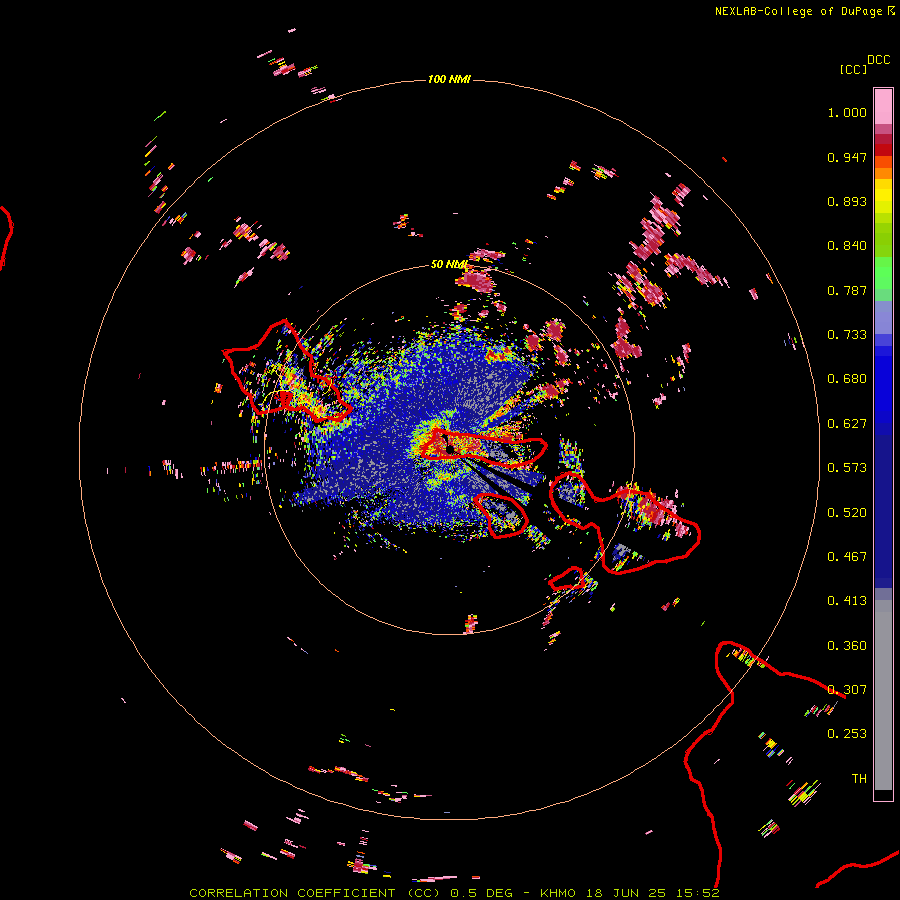Select the 0.787 legend value
This screenshot has width=900, height=900.
click(847, 290)
